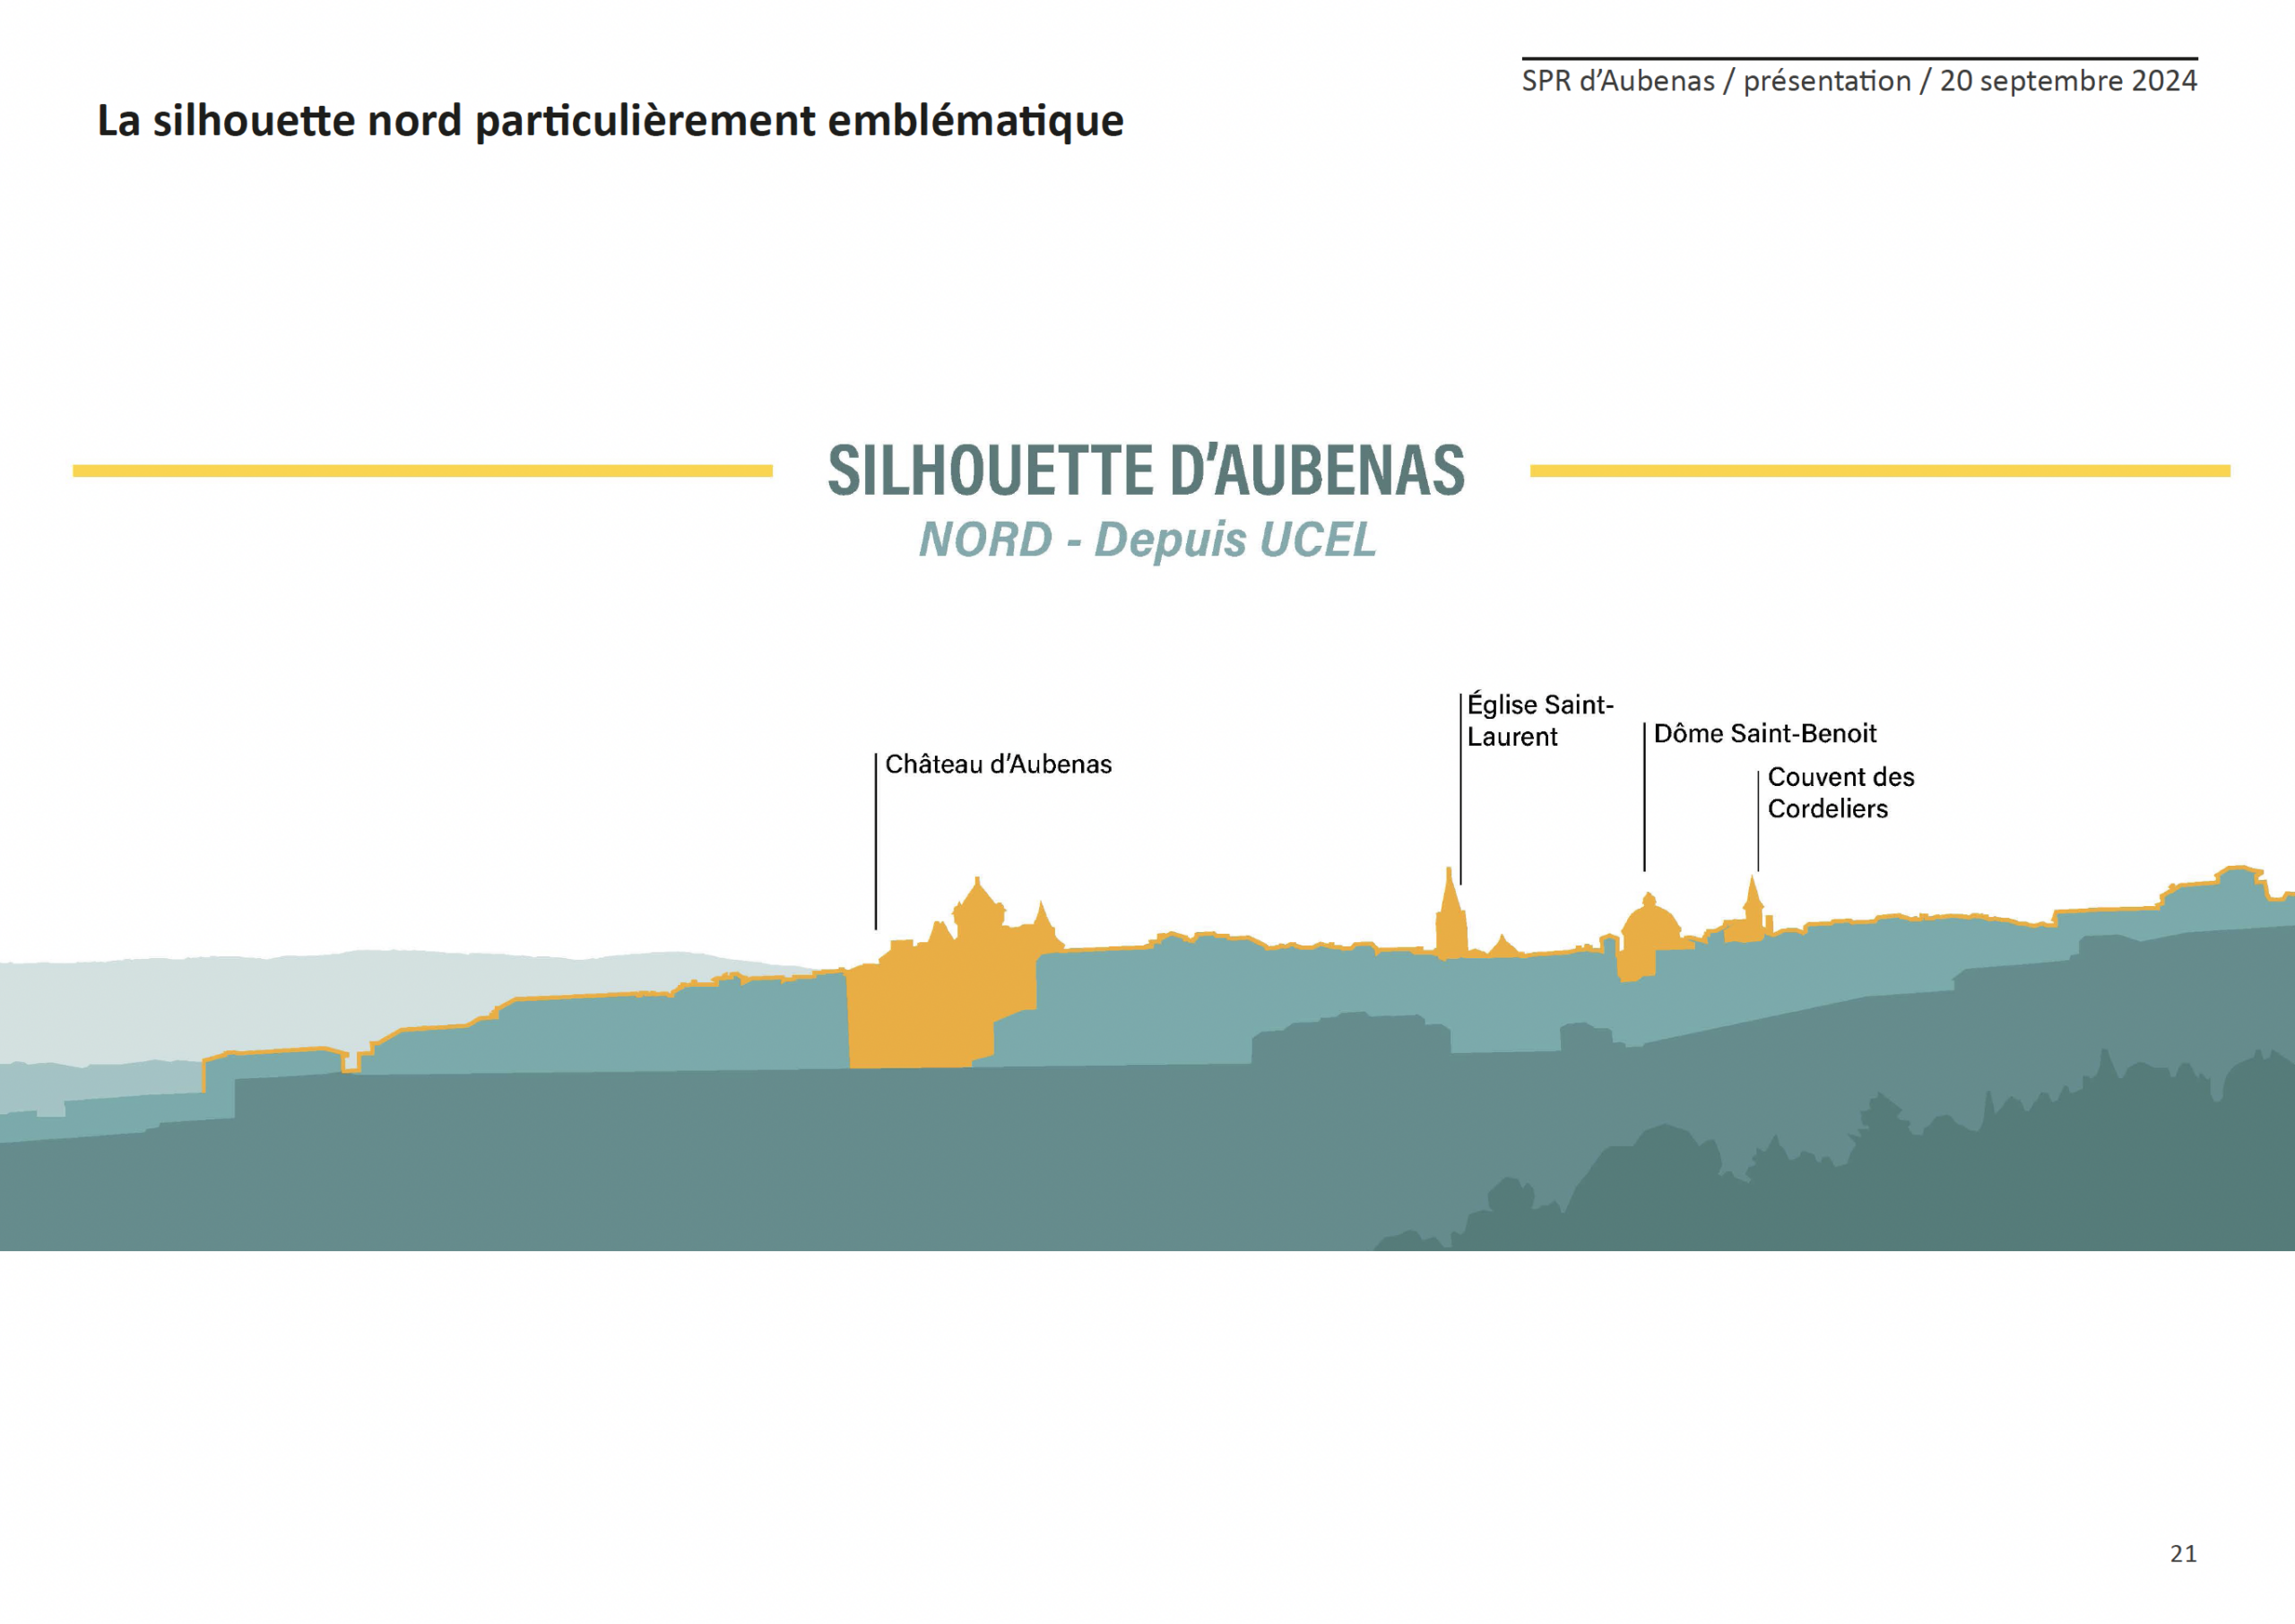The height and width of the screenshot is (1624, 2295).
Task: Click the yellow line right of heading
Action: click(x=1880, y=471)
